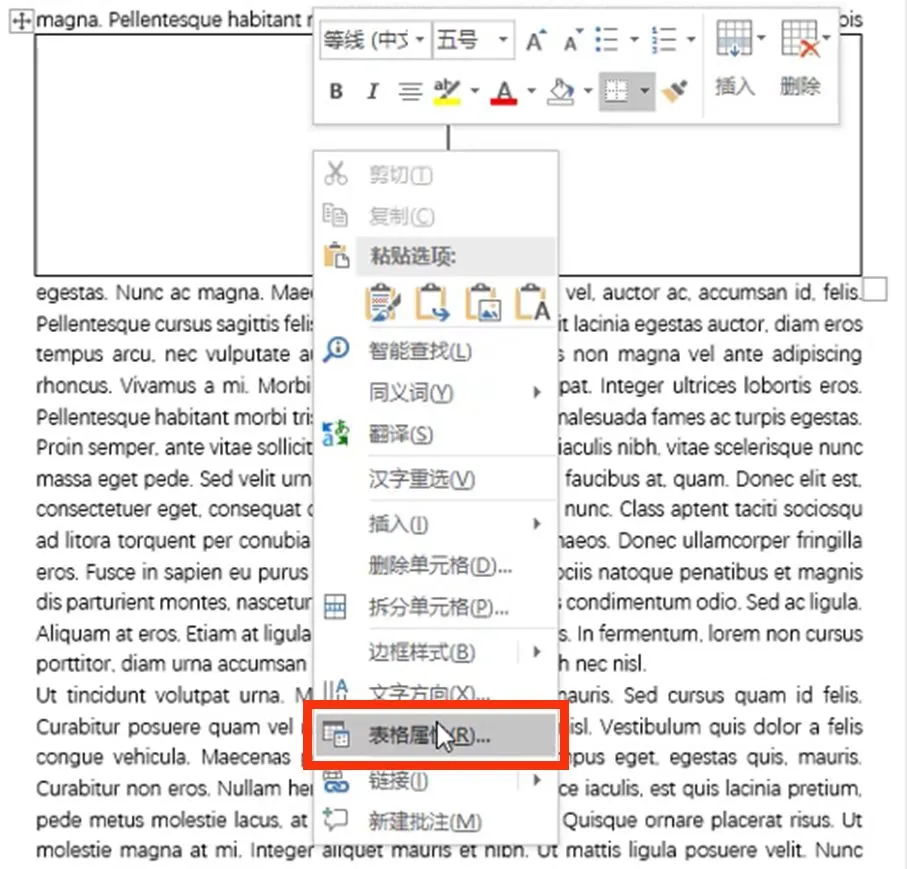
Task: Click the scissors cut icon
Action: (335, 174)
